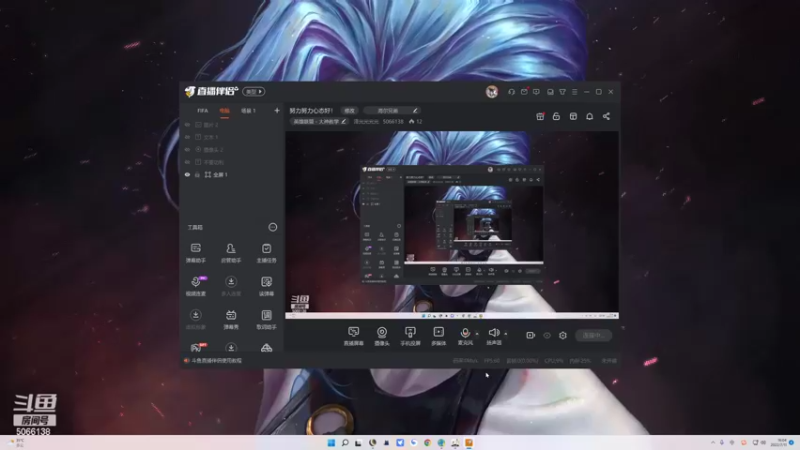Open the 弹幕助手 tool in the toolbox
This screenshot has height=450, width=800.
click(x=195, y=253)
